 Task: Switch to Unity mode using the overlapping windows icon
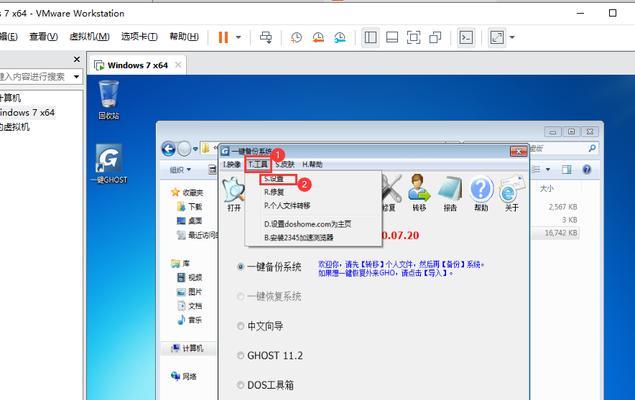point(435,37)
